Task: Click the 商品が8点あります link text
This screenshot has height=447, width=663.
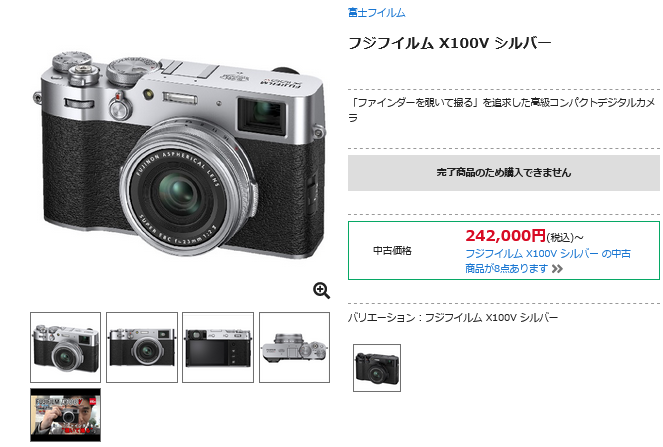Action: [507, 269]
